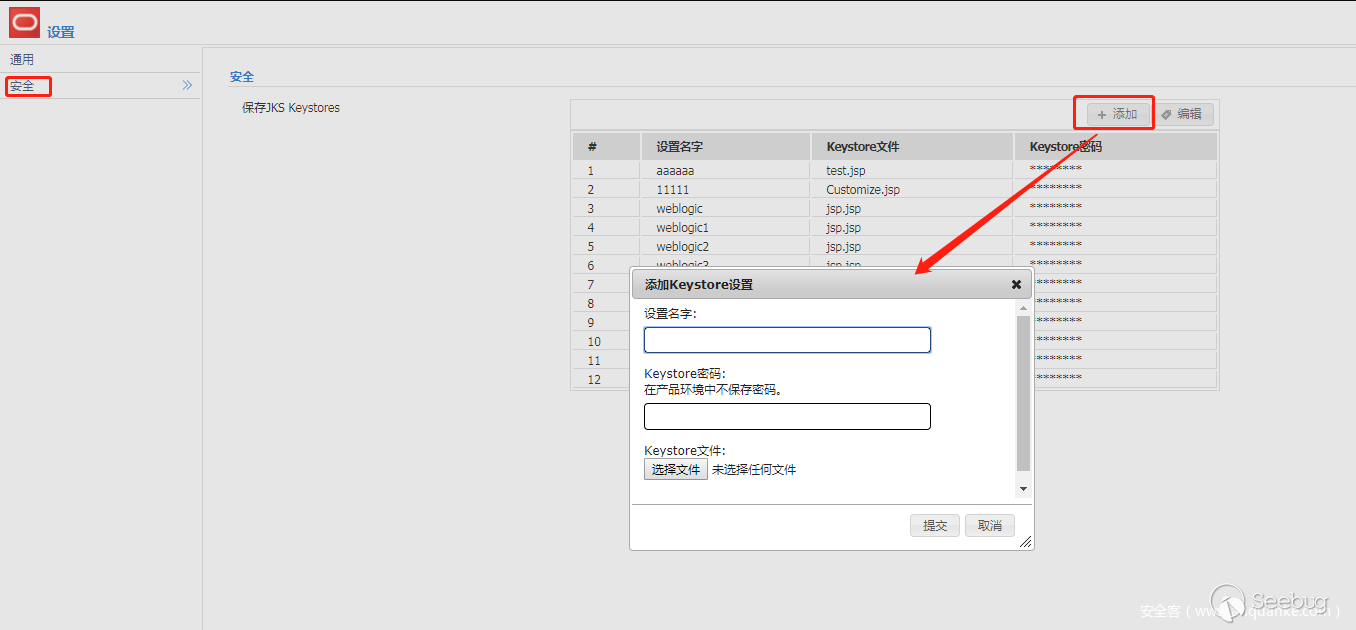Click the red Oracle logo icon
Viewport: 1356px width, 630px height.
(x=24, y=22)
